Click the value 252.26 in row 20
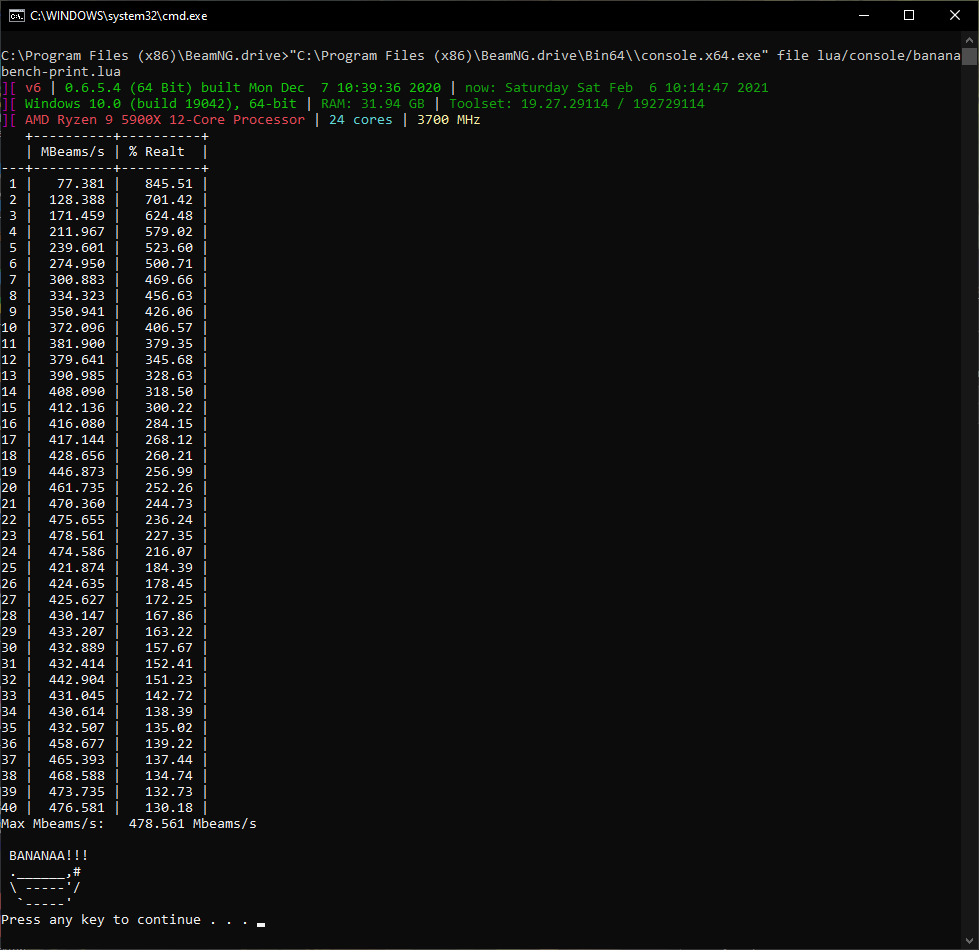 (169, 487)
